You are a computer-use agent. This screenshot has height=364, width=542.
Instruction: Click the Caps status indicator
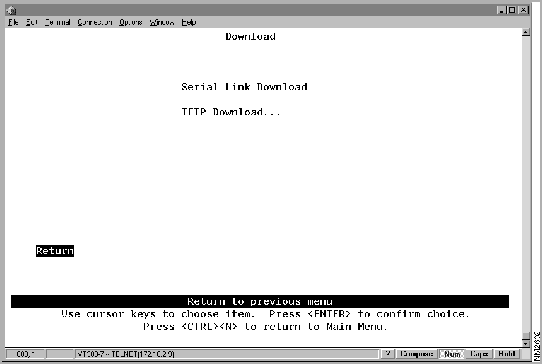tap(479, 354)
